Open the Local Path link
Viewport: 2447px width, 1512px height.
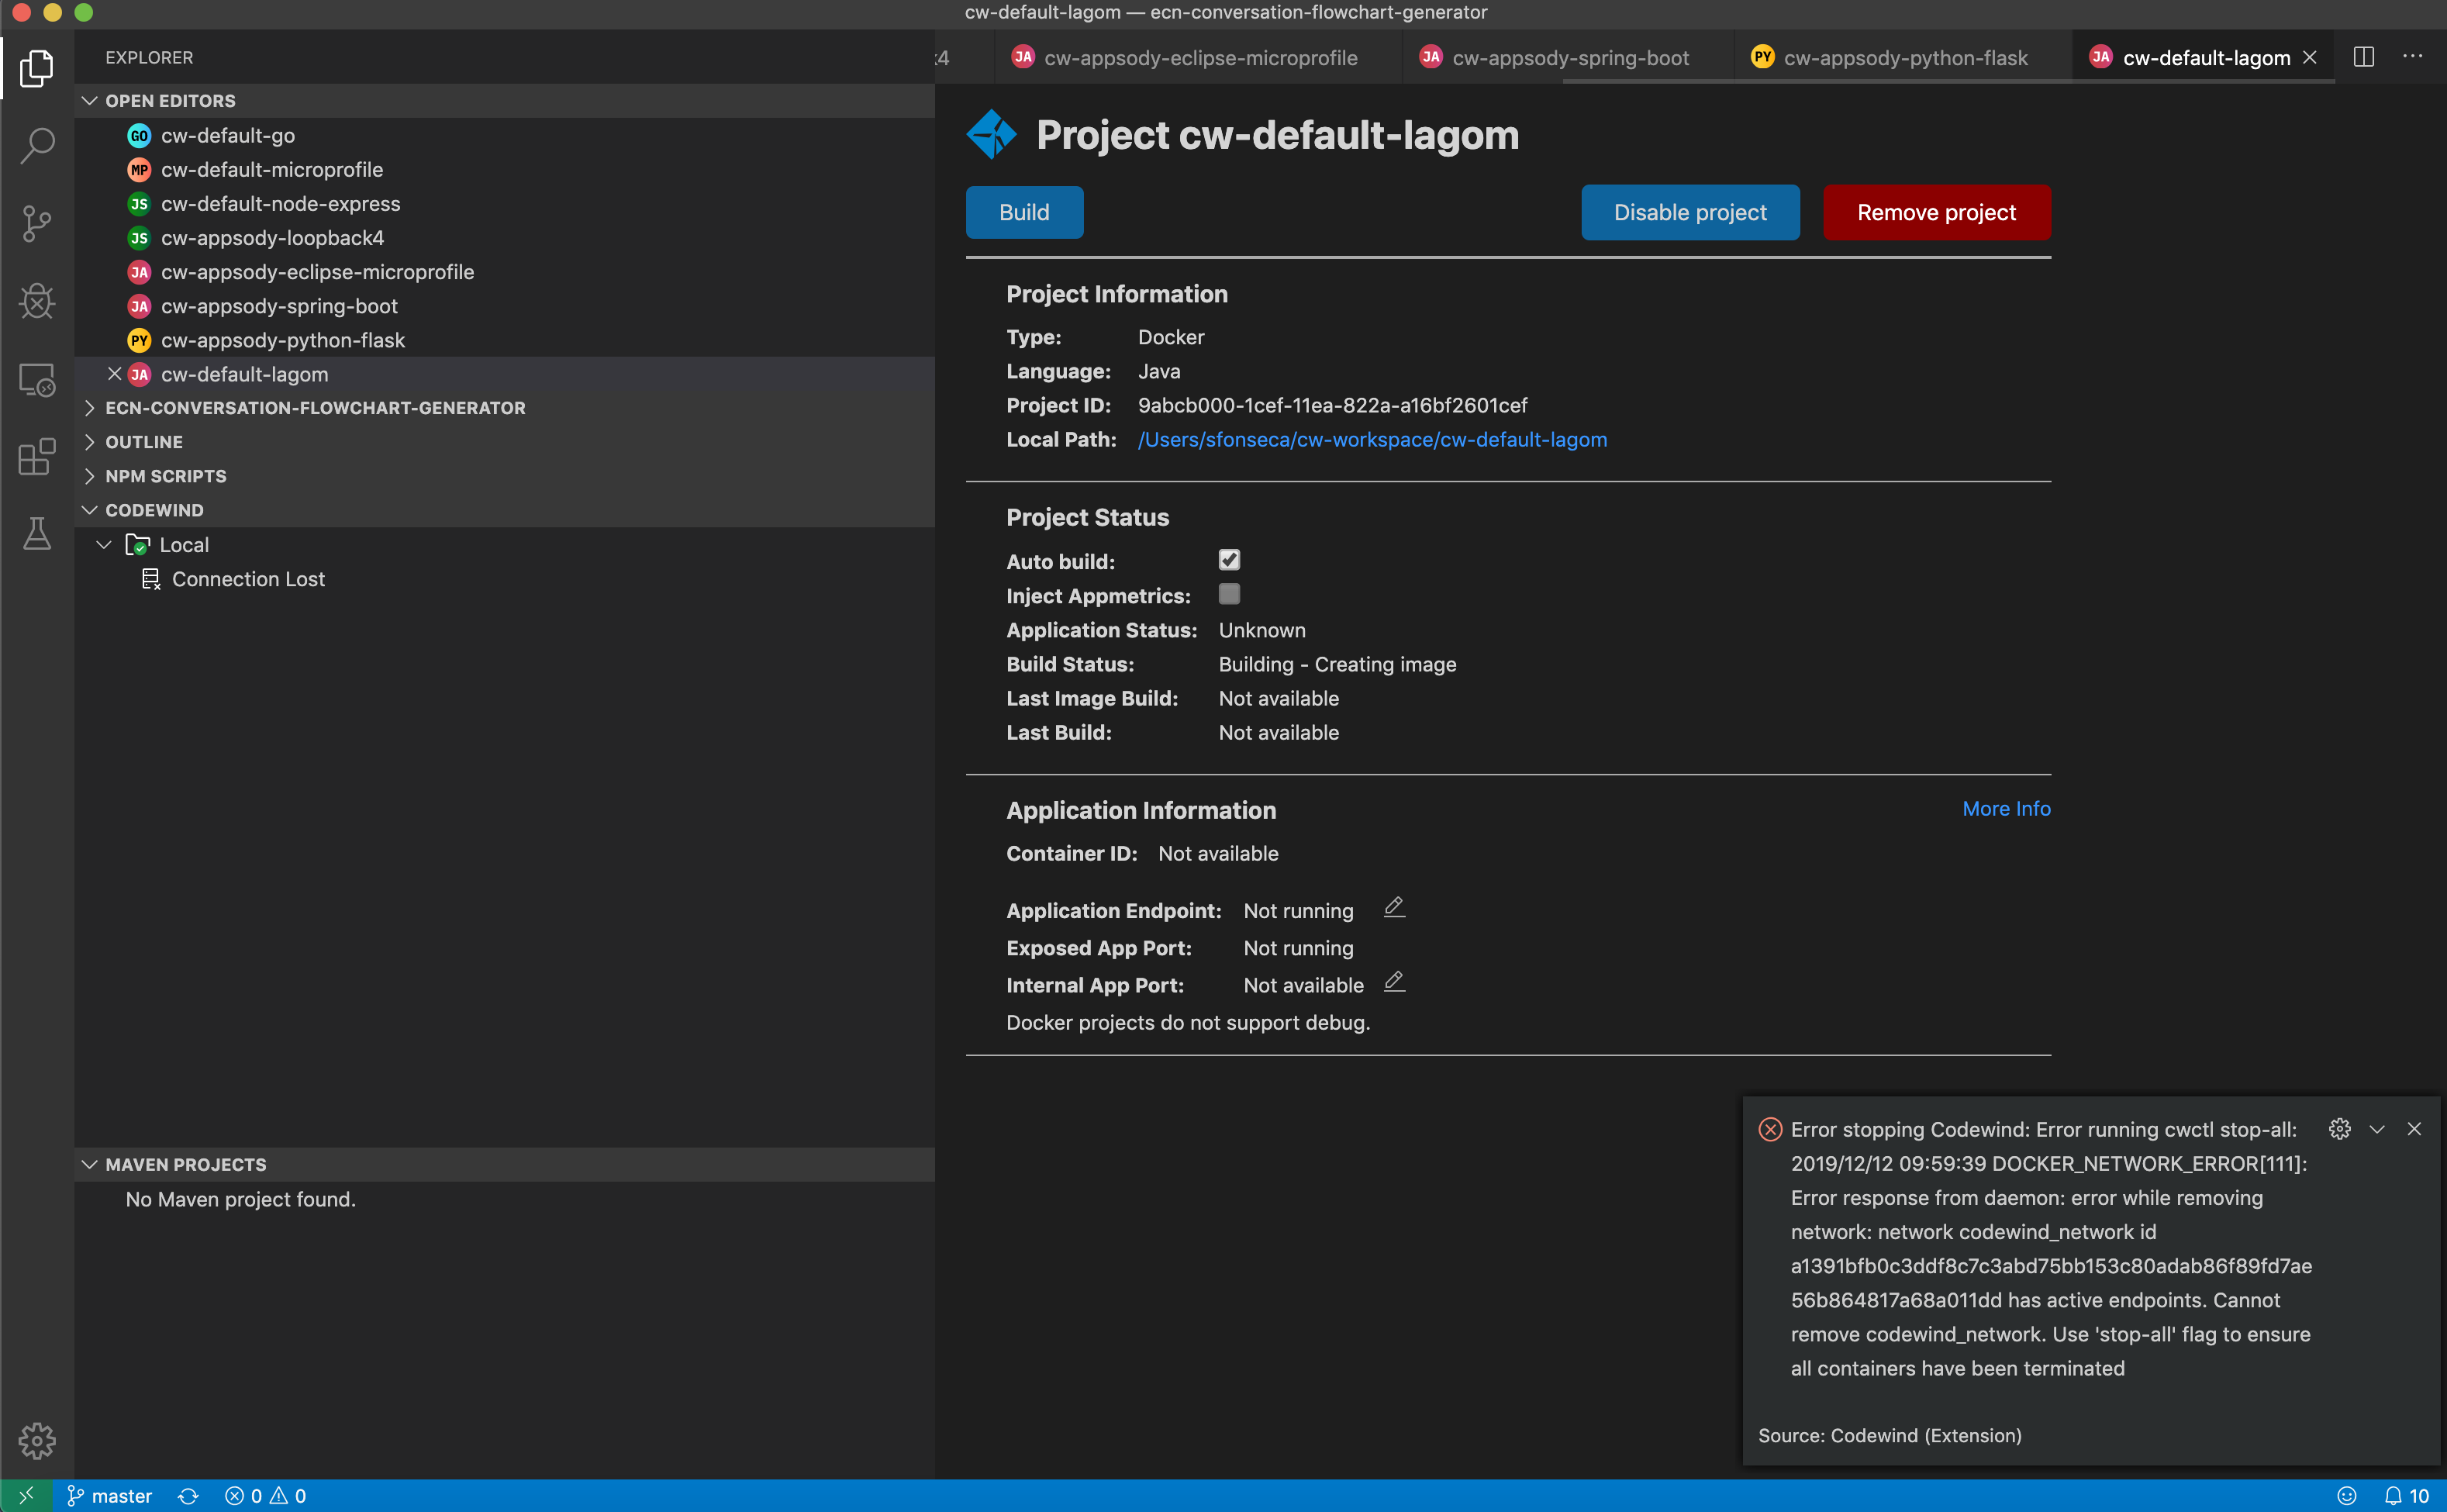click(x=1372, y=440)
